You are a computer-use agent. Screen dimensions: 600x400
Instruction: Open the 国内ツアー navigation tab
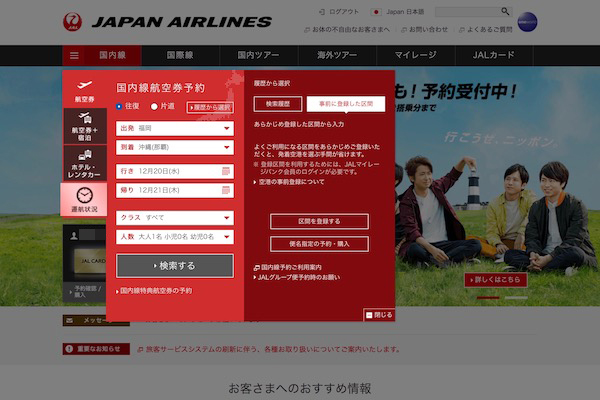[259, 56]
